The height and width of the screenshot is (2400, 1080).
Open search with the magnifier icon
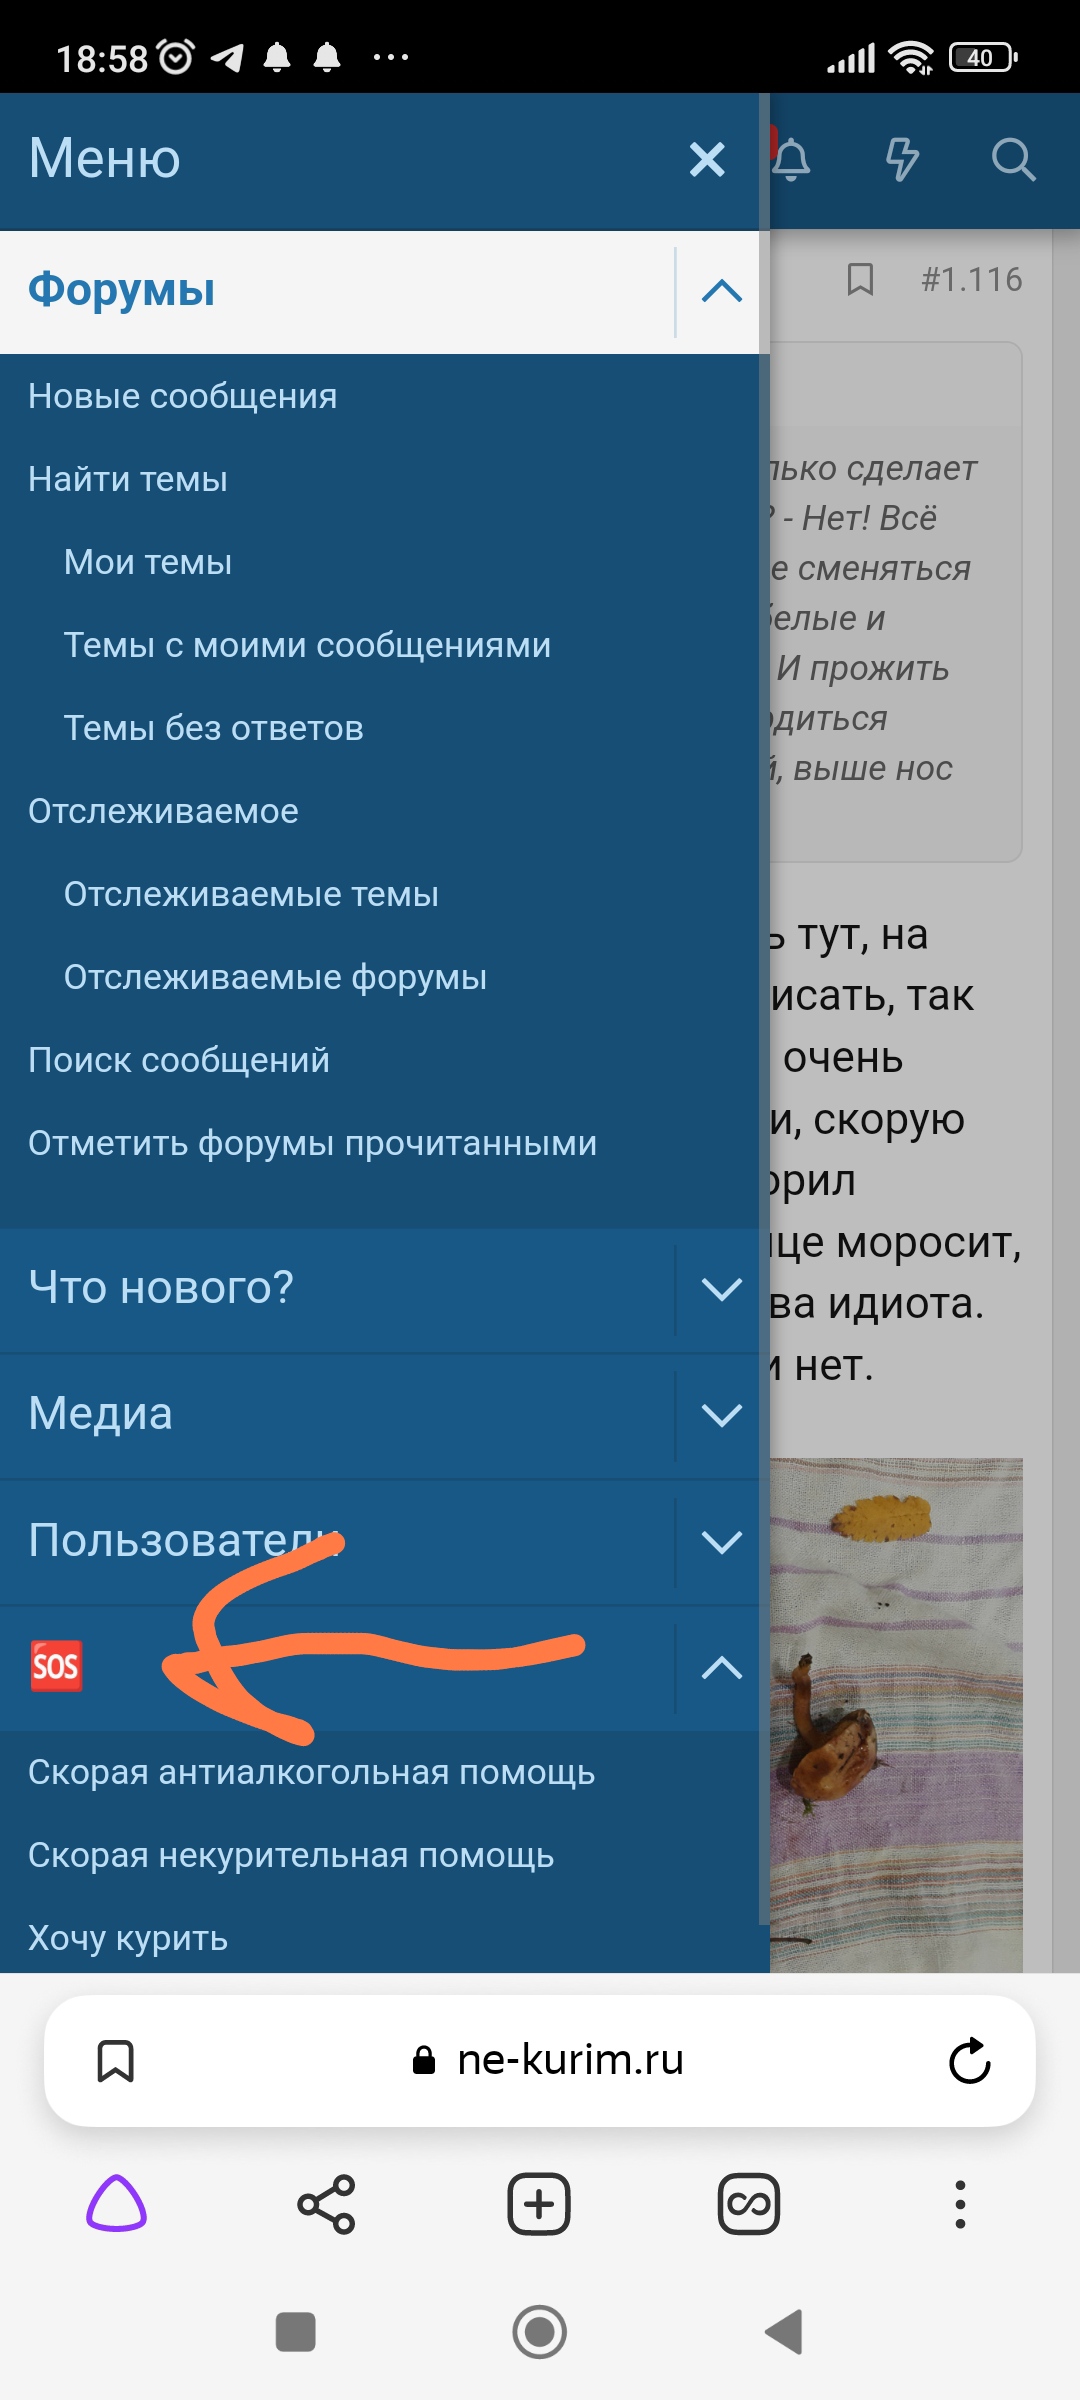1013,159
